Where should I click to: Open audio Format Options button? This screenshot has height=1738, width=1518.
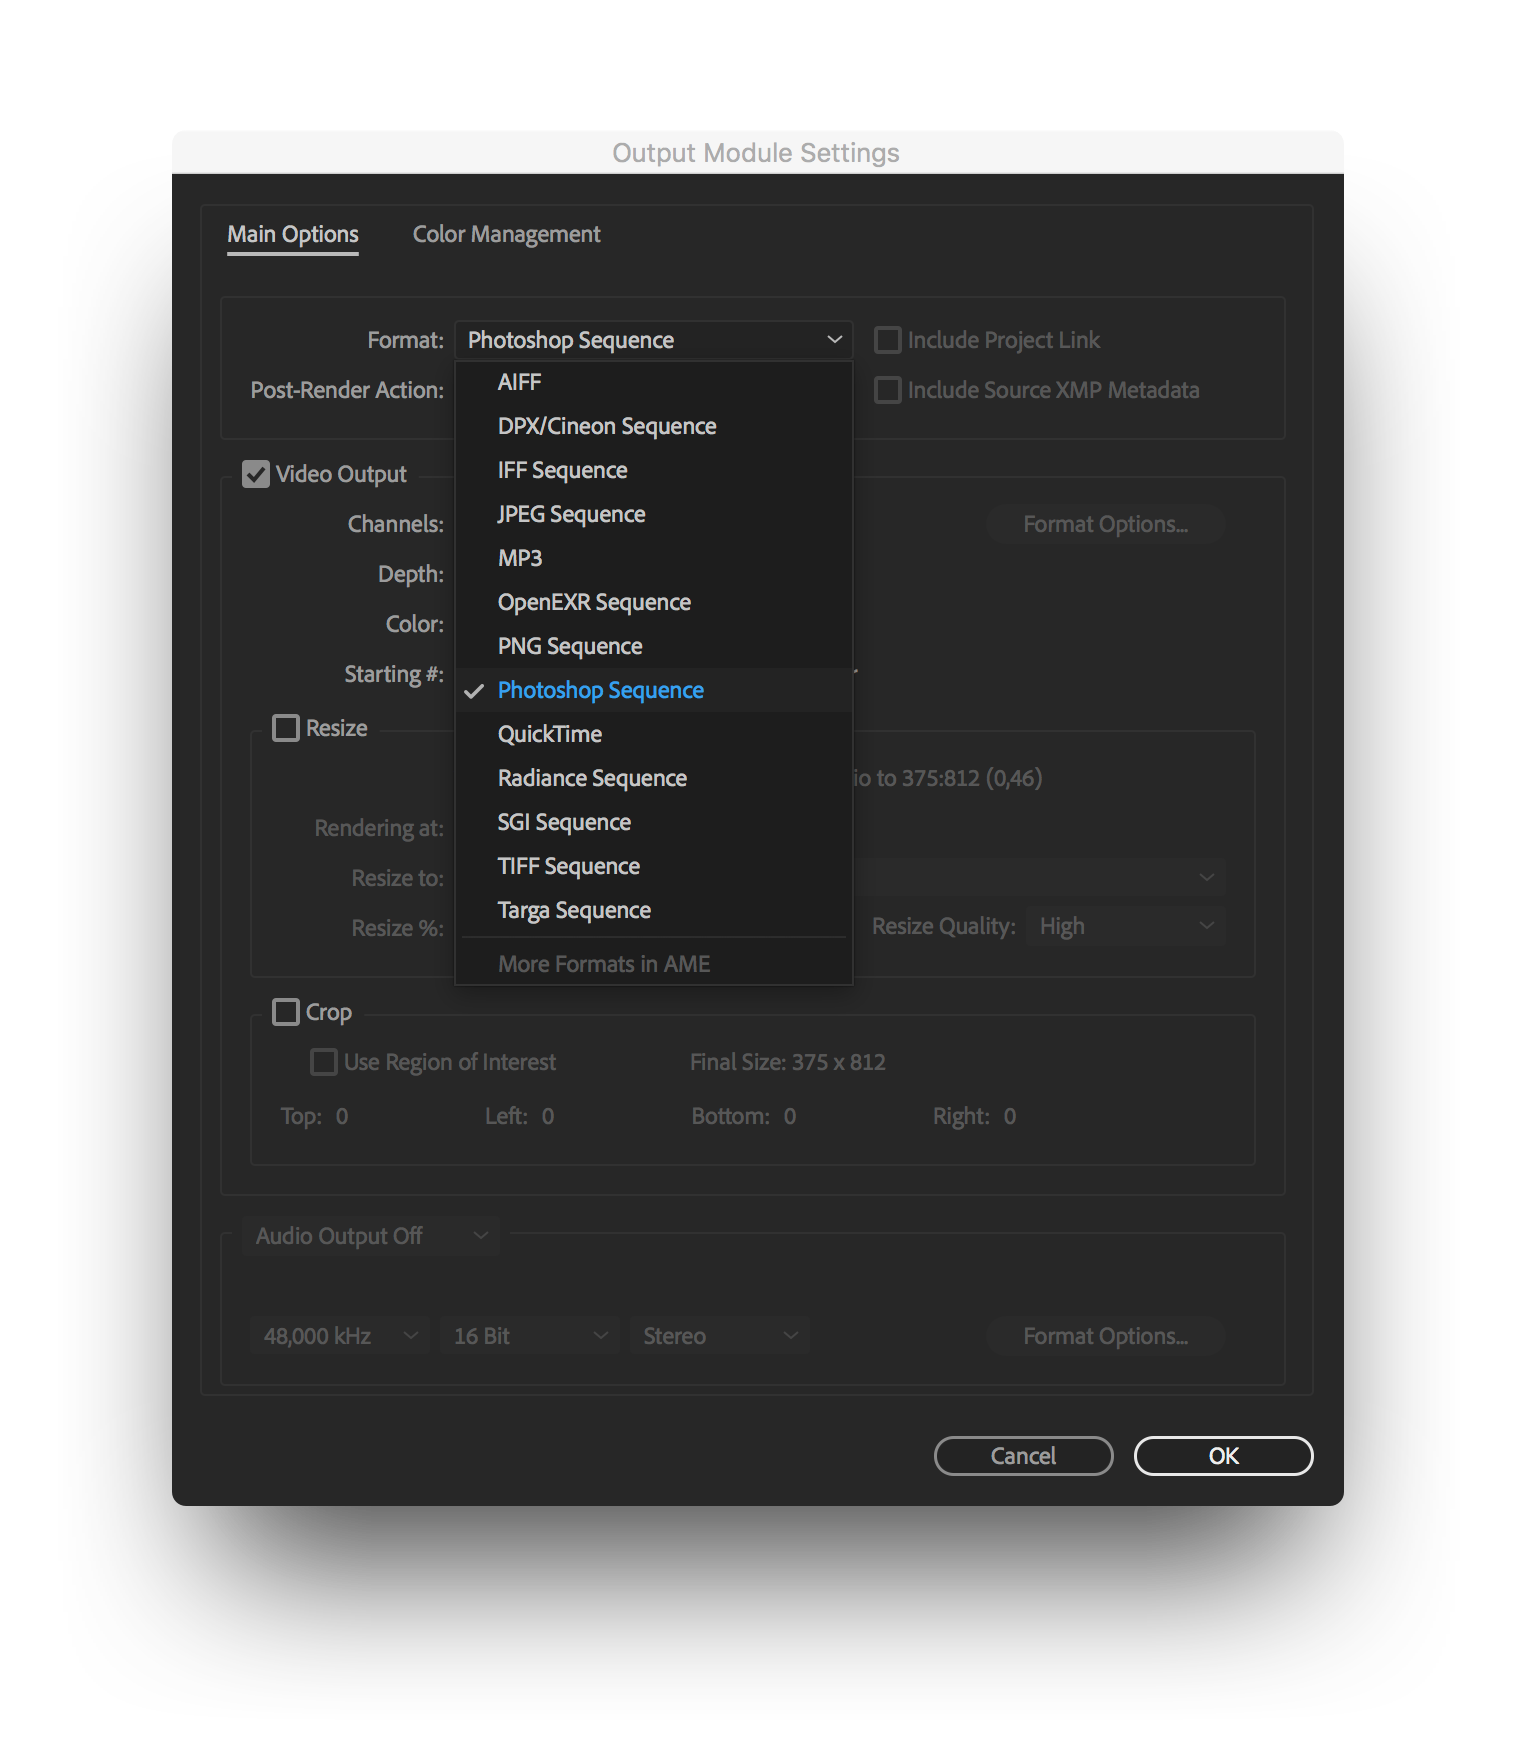point(1105,1336)
